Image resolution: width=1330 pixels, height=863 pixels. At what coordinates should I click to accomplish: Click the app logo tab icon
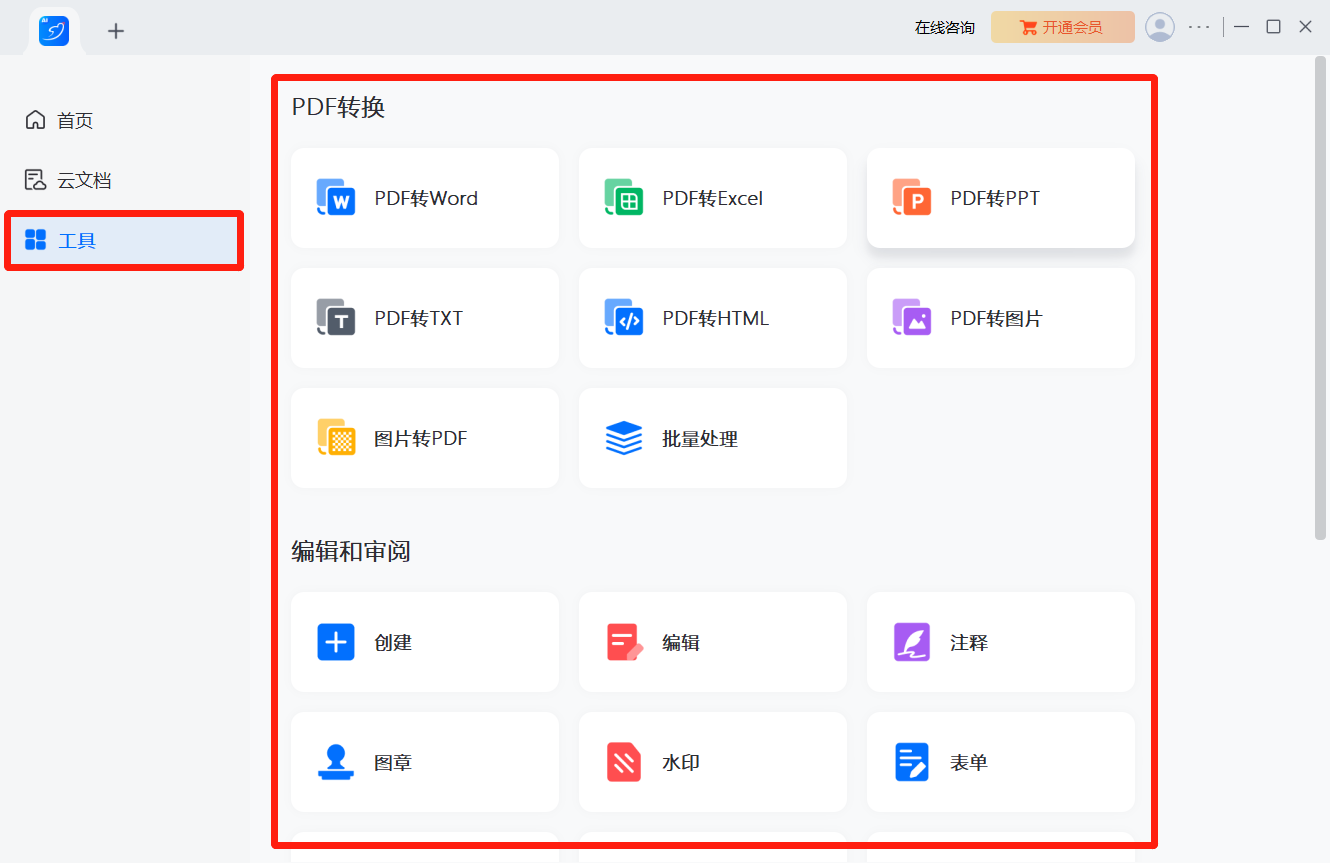pyautogui.click(x=54, y=31)
